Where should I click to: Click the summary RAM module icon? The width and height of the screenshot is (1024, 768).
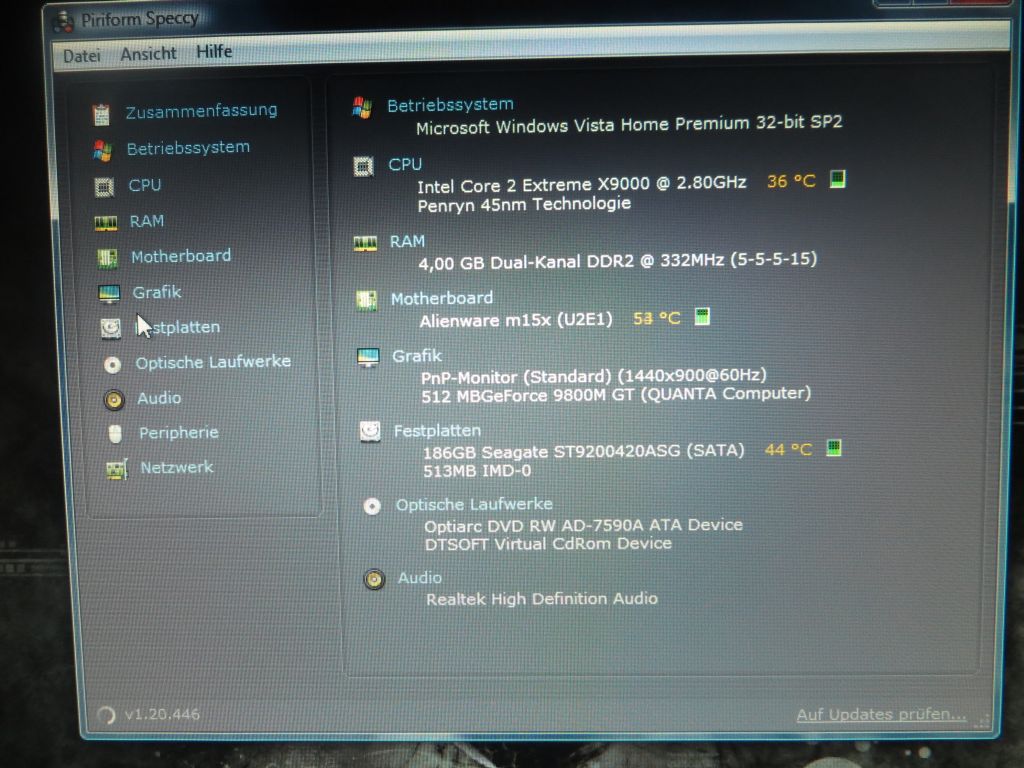365,244
